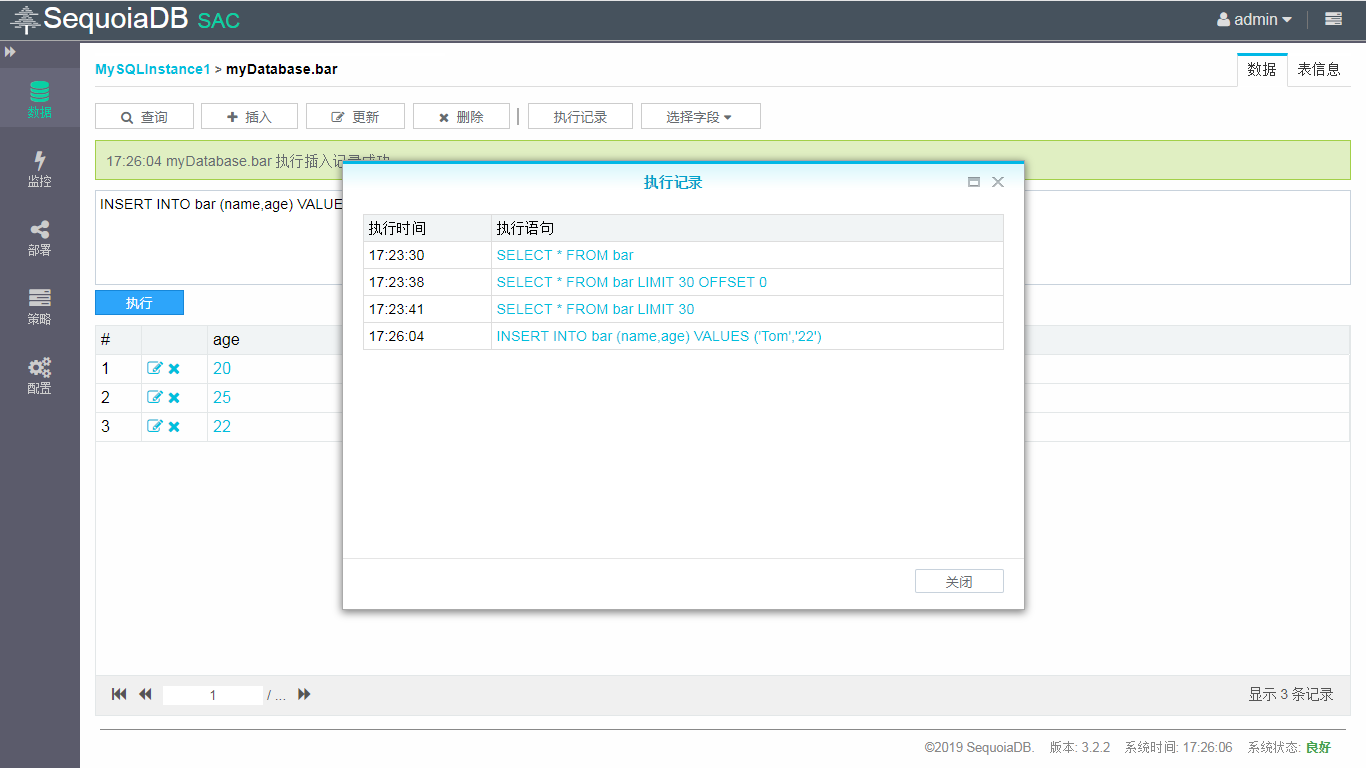This screenshot has height=768, width=1366.
Task: Click the page number input field
Action: [x=212, y=695]
